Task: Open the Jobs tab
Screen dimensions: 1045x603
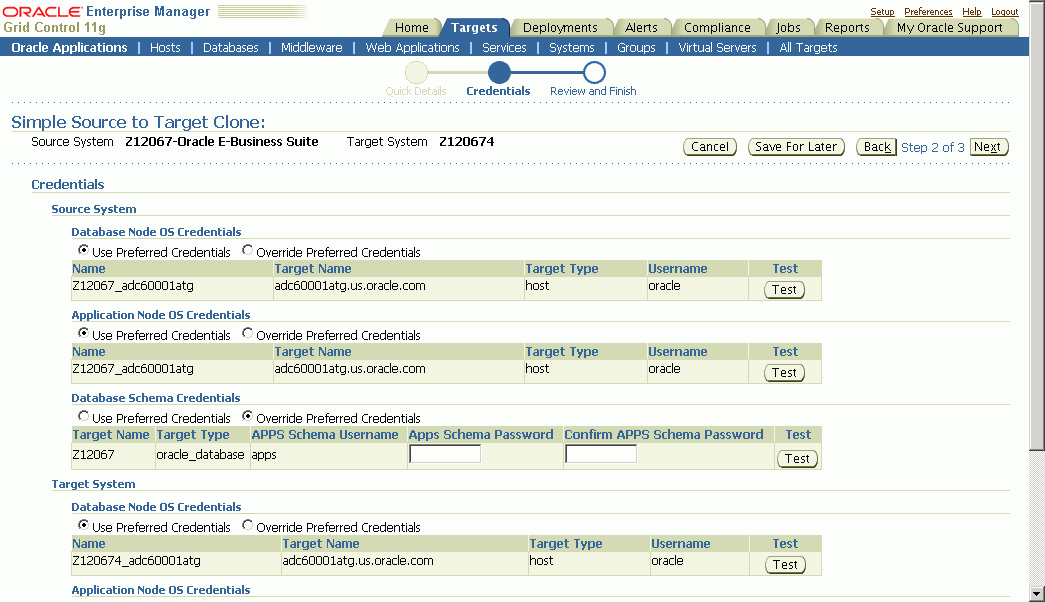Action: point(788,27)
